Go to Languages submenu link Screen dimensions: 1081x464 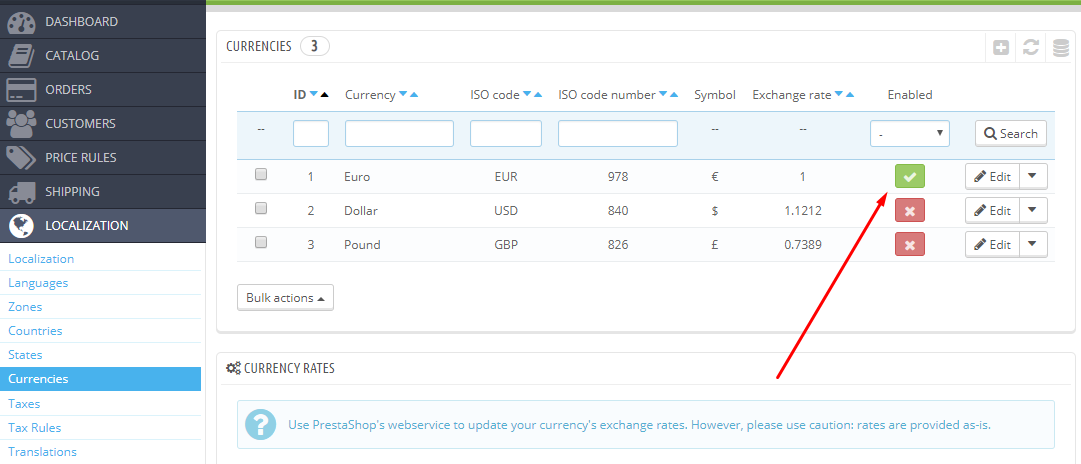click(x=38, y=283)
